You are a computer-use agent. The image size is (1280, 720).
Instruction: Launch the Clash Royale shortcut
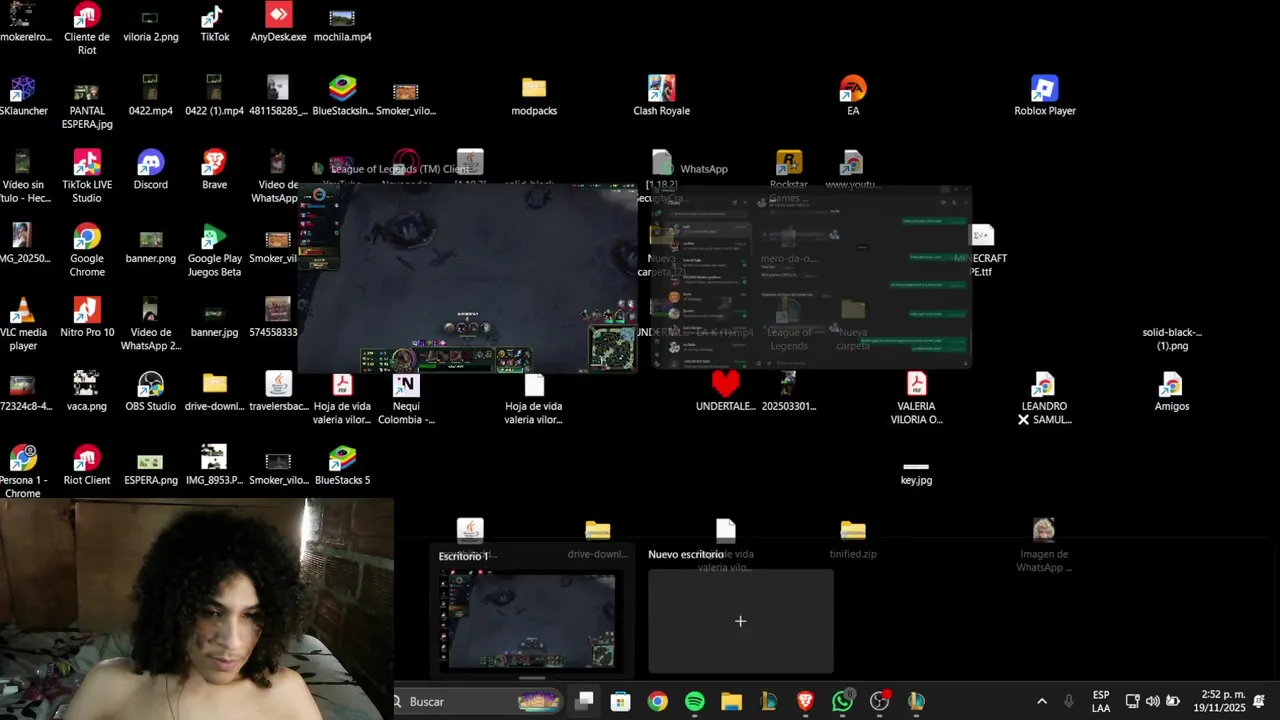pyautogui.click(x=661, y=96)
